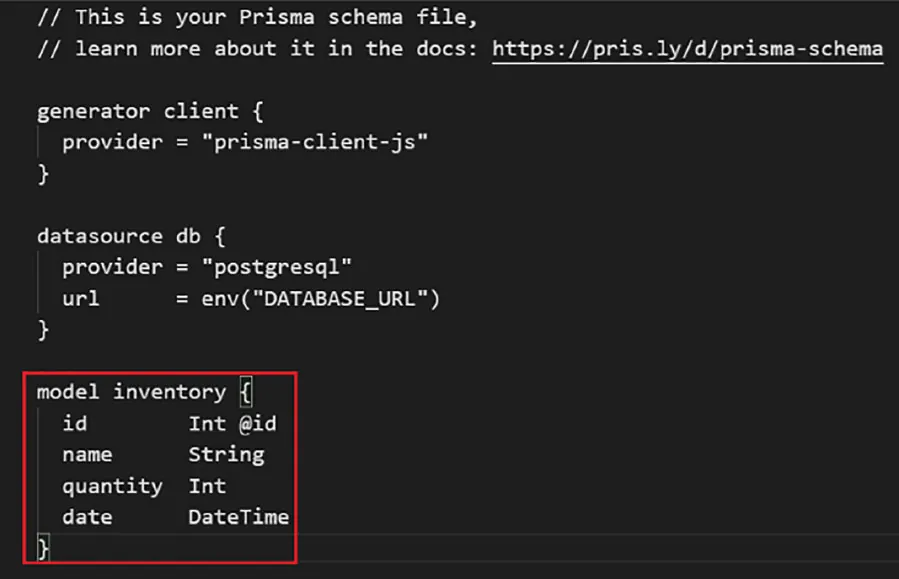Click the 'inventory' model name
Image resolution: width=899 pixels, height=579 pixels.
(169, 392)
